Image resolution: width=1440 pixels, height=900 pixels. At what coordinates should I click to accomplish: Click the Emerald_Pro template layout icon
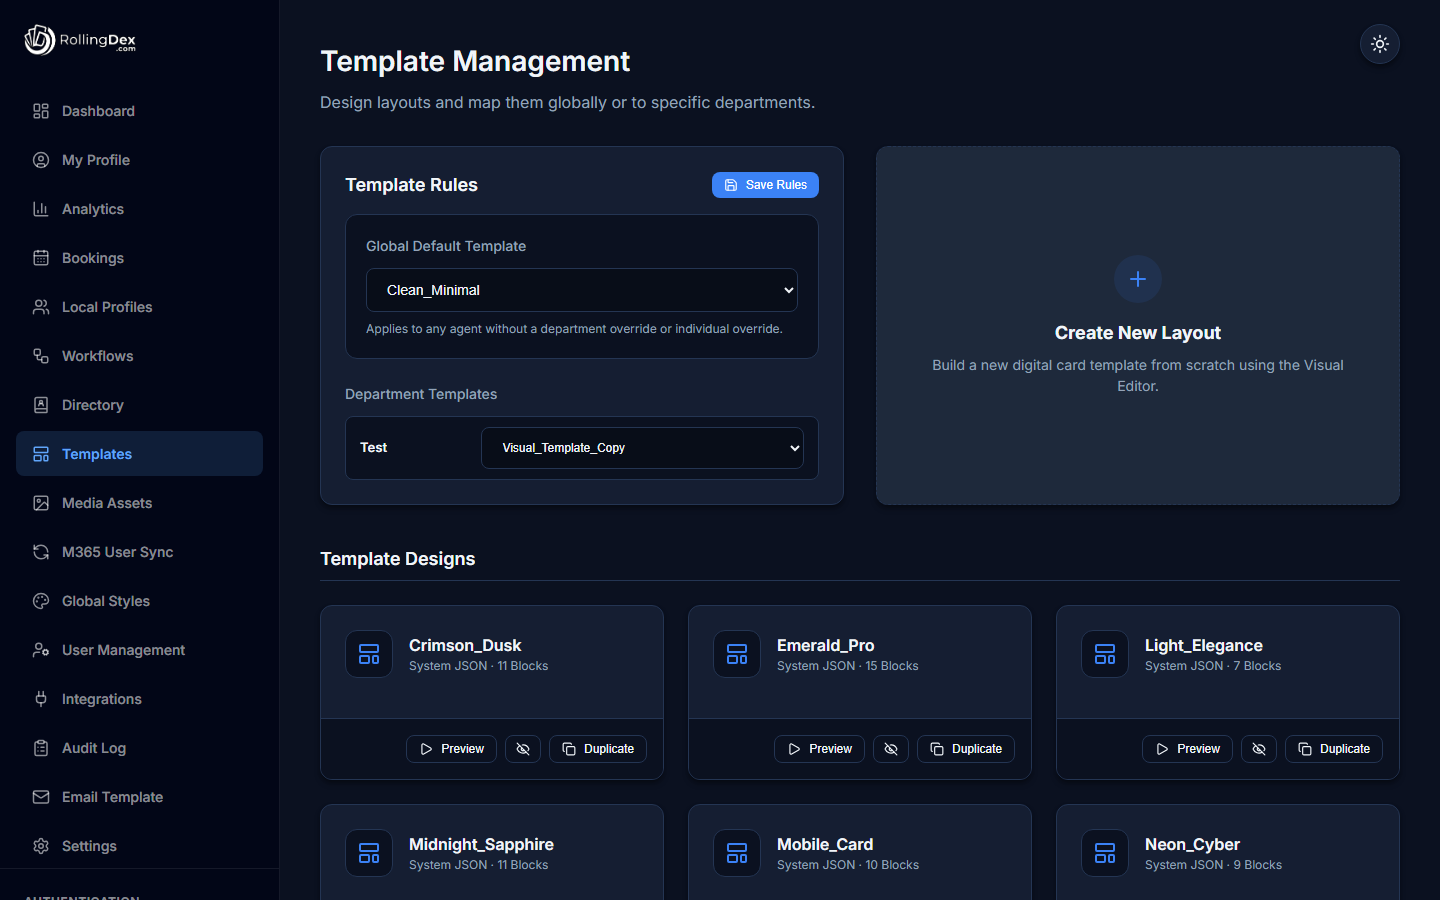pos(737,654)
